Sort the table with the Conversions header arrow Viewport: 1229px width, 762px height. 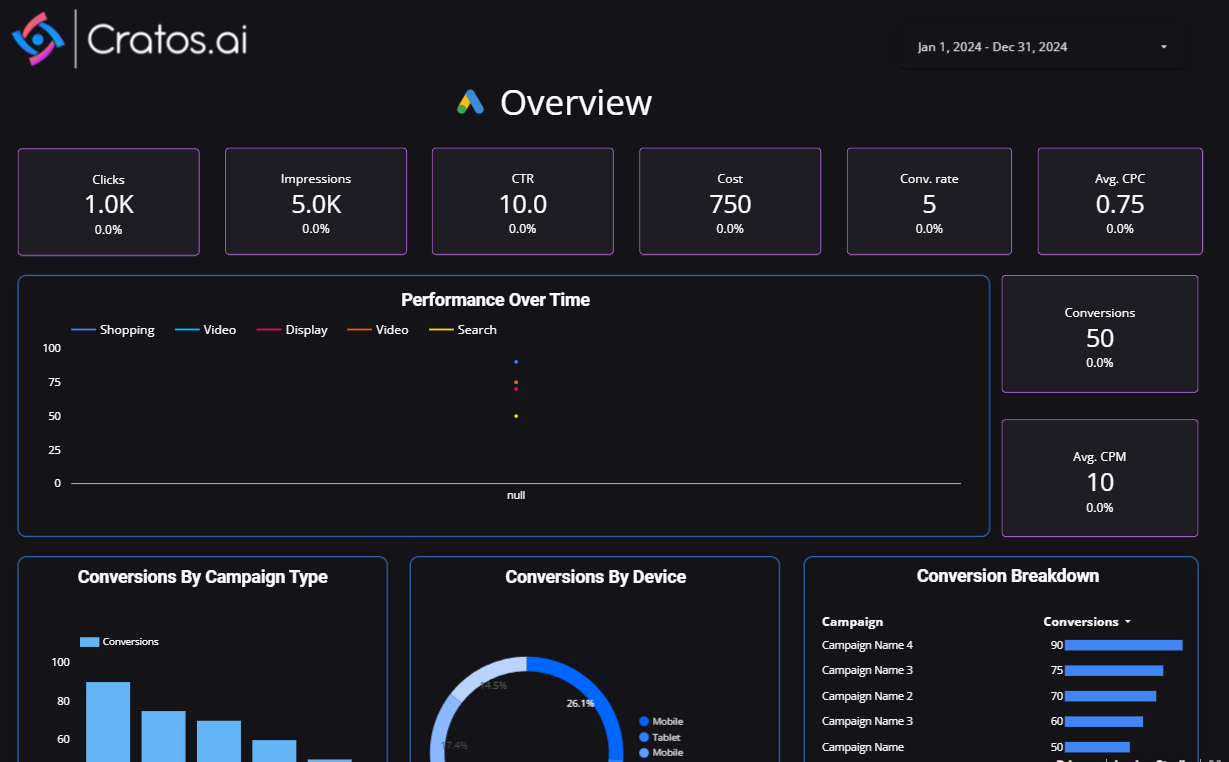1128,622
